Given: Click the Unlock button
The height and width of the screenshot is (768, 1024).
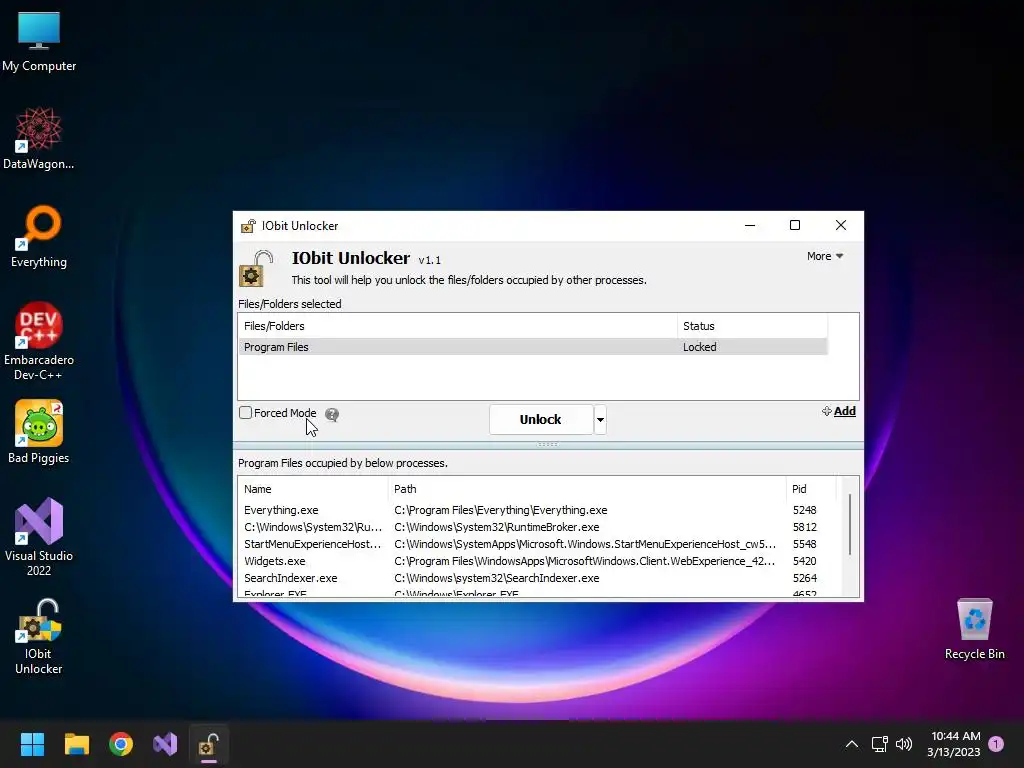Looking at the screenshot, I should (x=541, y=419).
